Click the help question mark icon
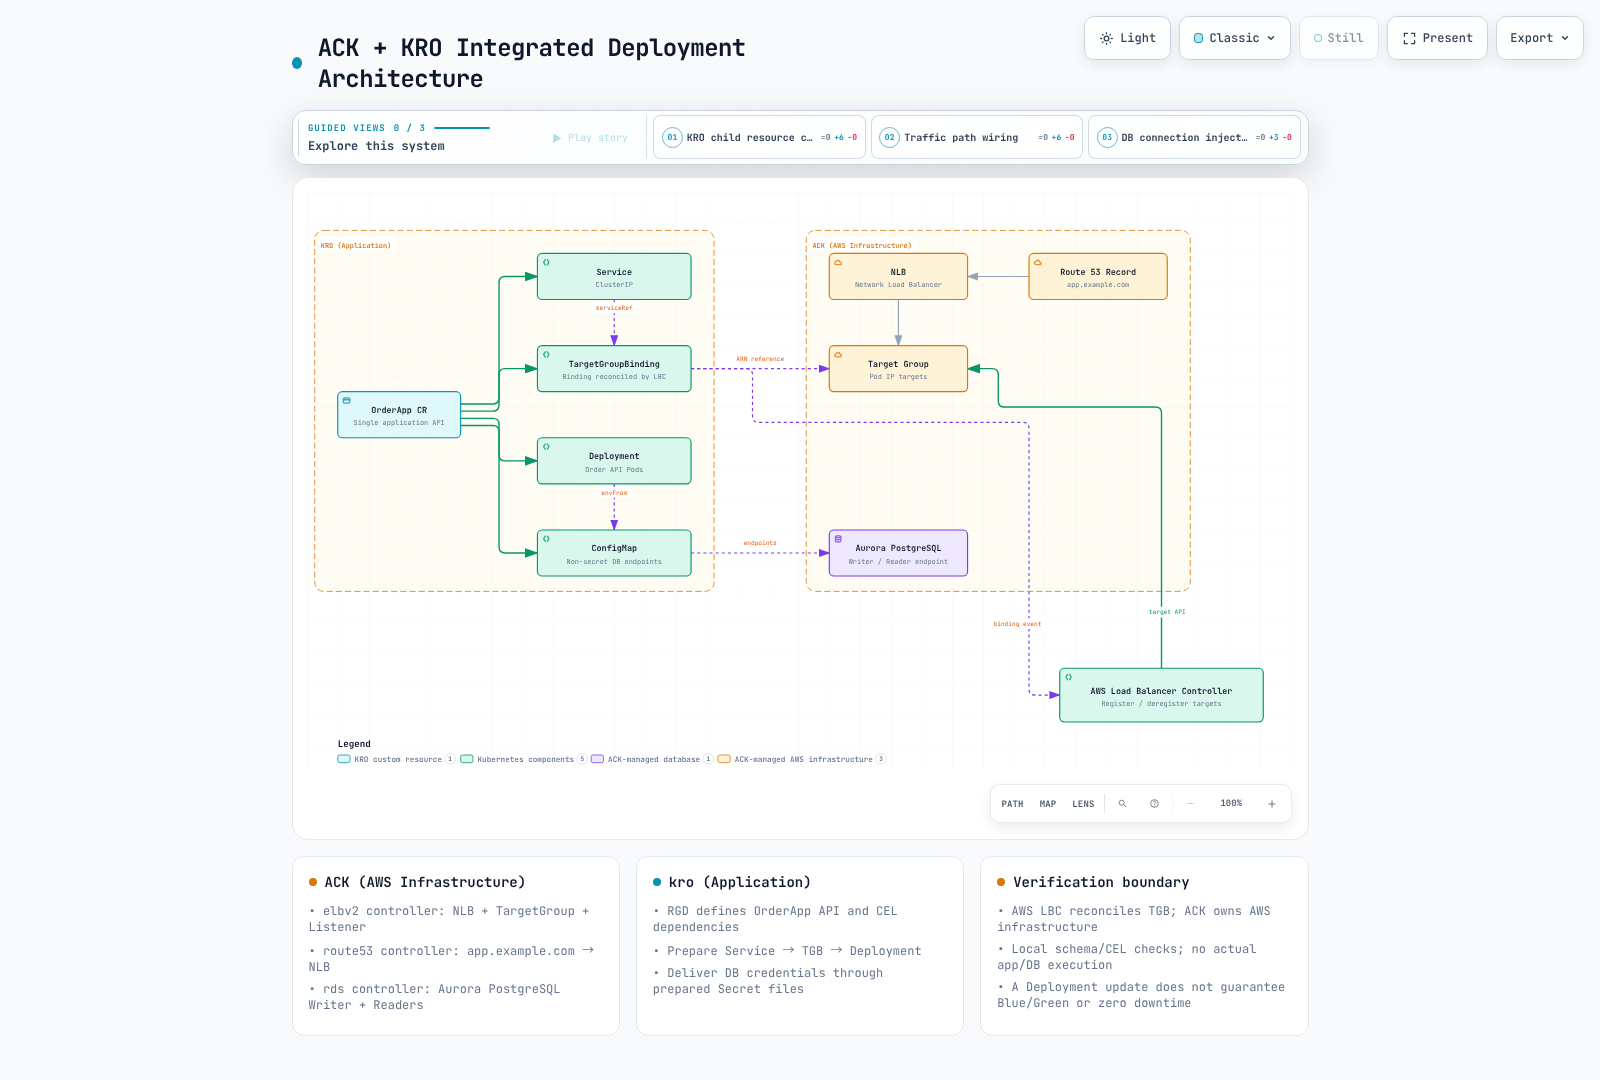The image size is (1600, 1080). tap(1154, 804)
